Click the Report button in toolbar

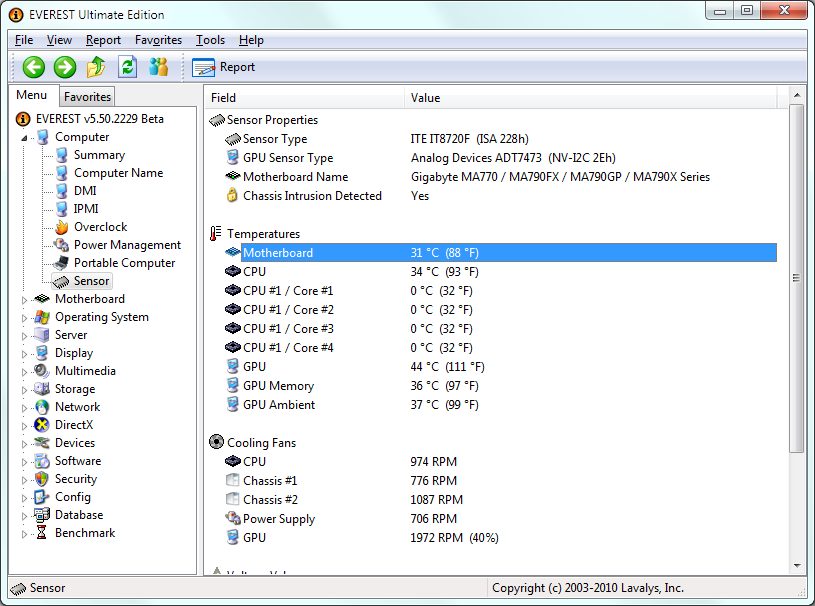coord(224,67)
